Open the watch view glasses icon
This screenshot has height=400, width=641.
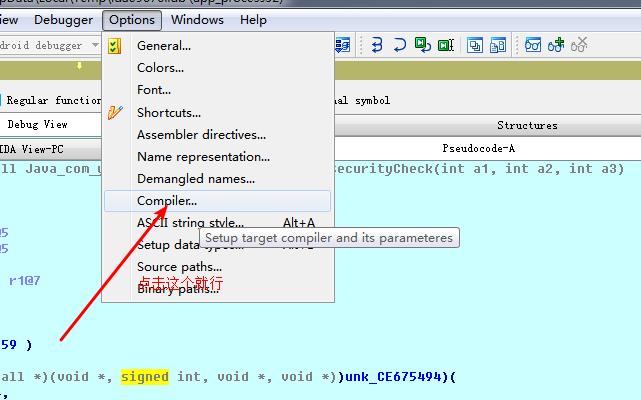533,45
